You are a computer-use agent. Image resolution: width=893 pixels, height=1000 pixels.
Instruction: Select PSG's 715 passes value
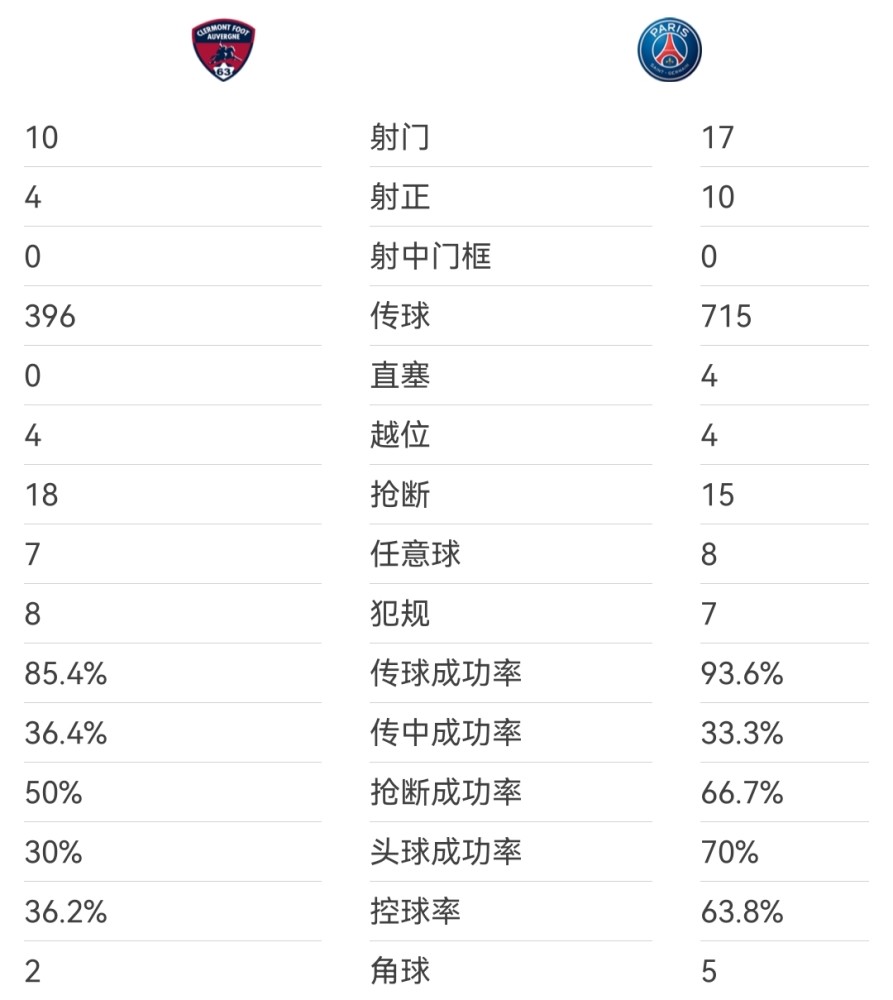(727, 316)
